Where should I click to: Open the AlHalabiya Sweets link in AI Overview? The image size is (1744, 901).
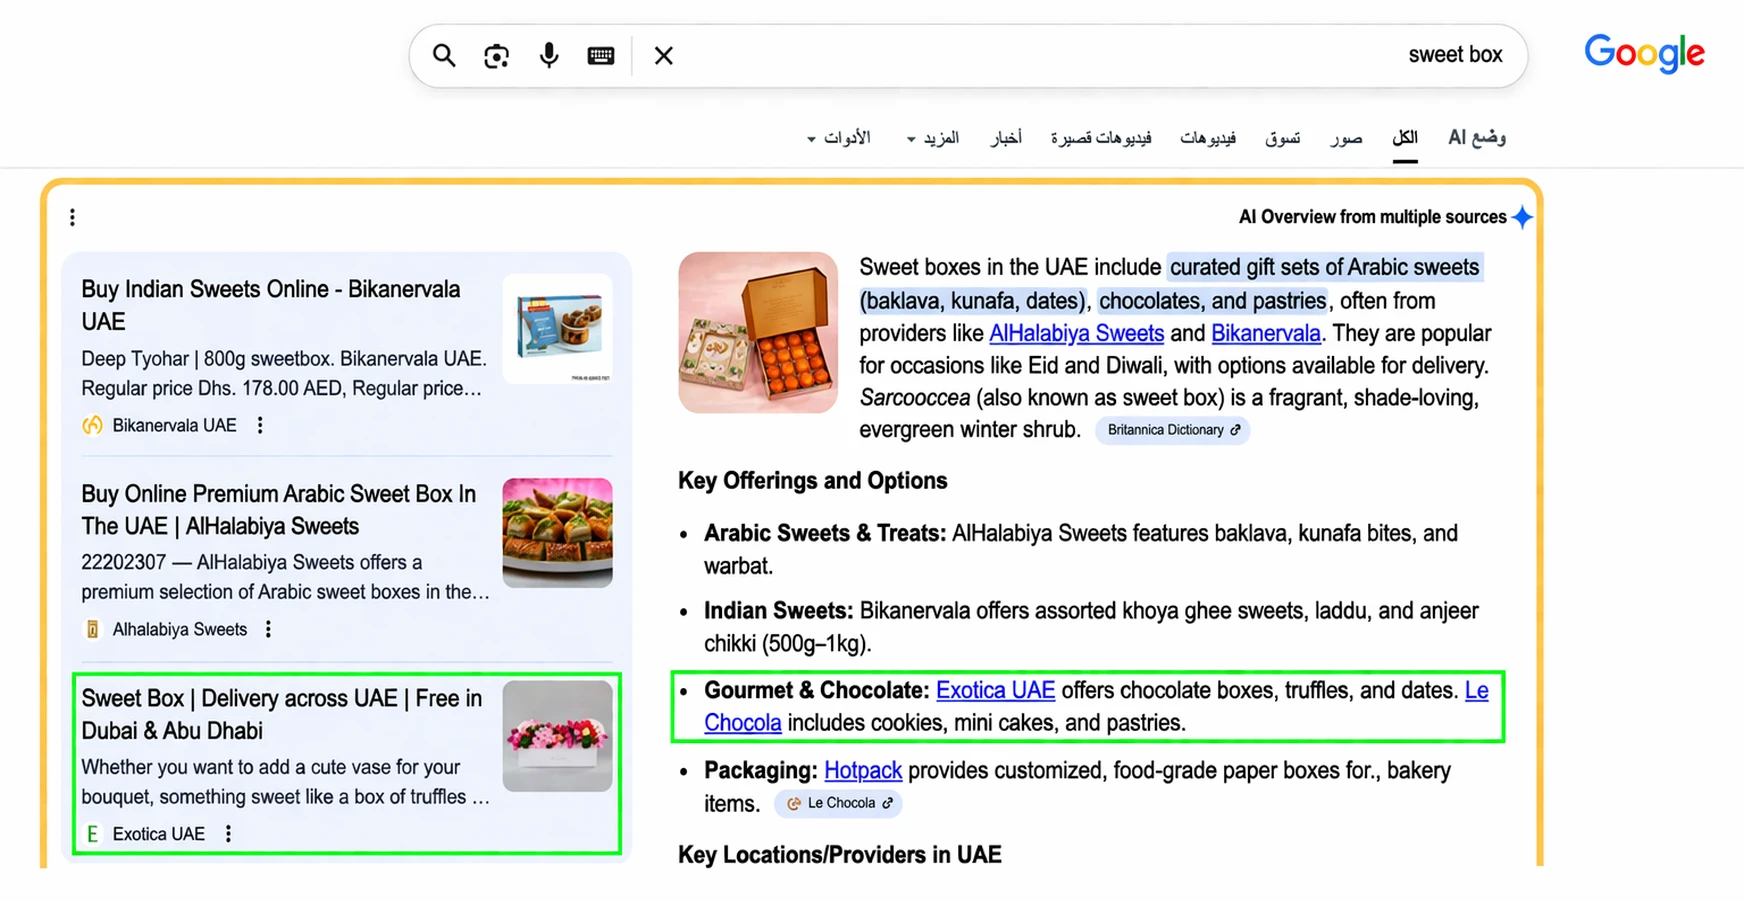coord(1076,333)
